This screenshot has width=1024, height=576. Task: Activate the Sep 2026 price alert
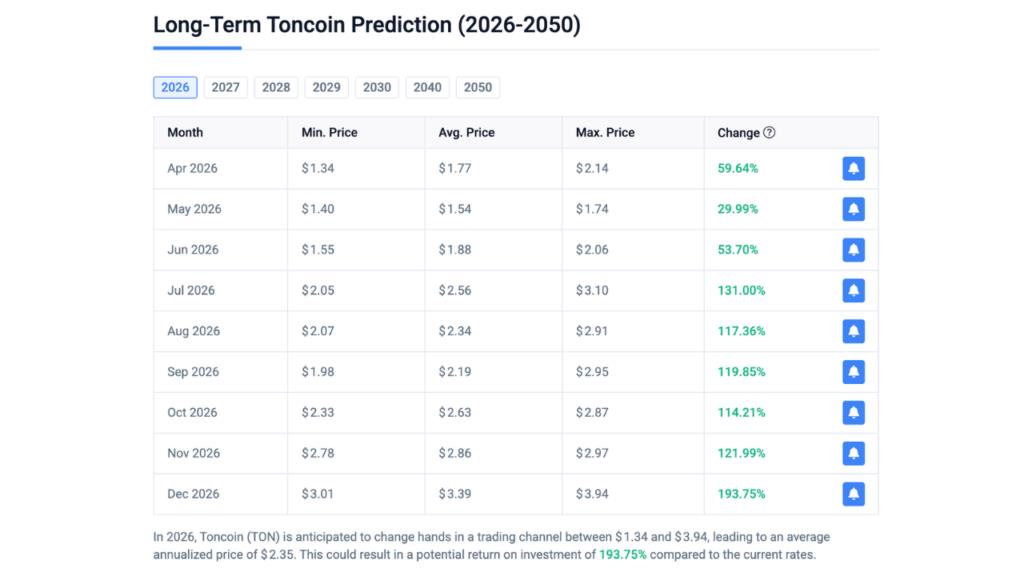tap(853, 371)
